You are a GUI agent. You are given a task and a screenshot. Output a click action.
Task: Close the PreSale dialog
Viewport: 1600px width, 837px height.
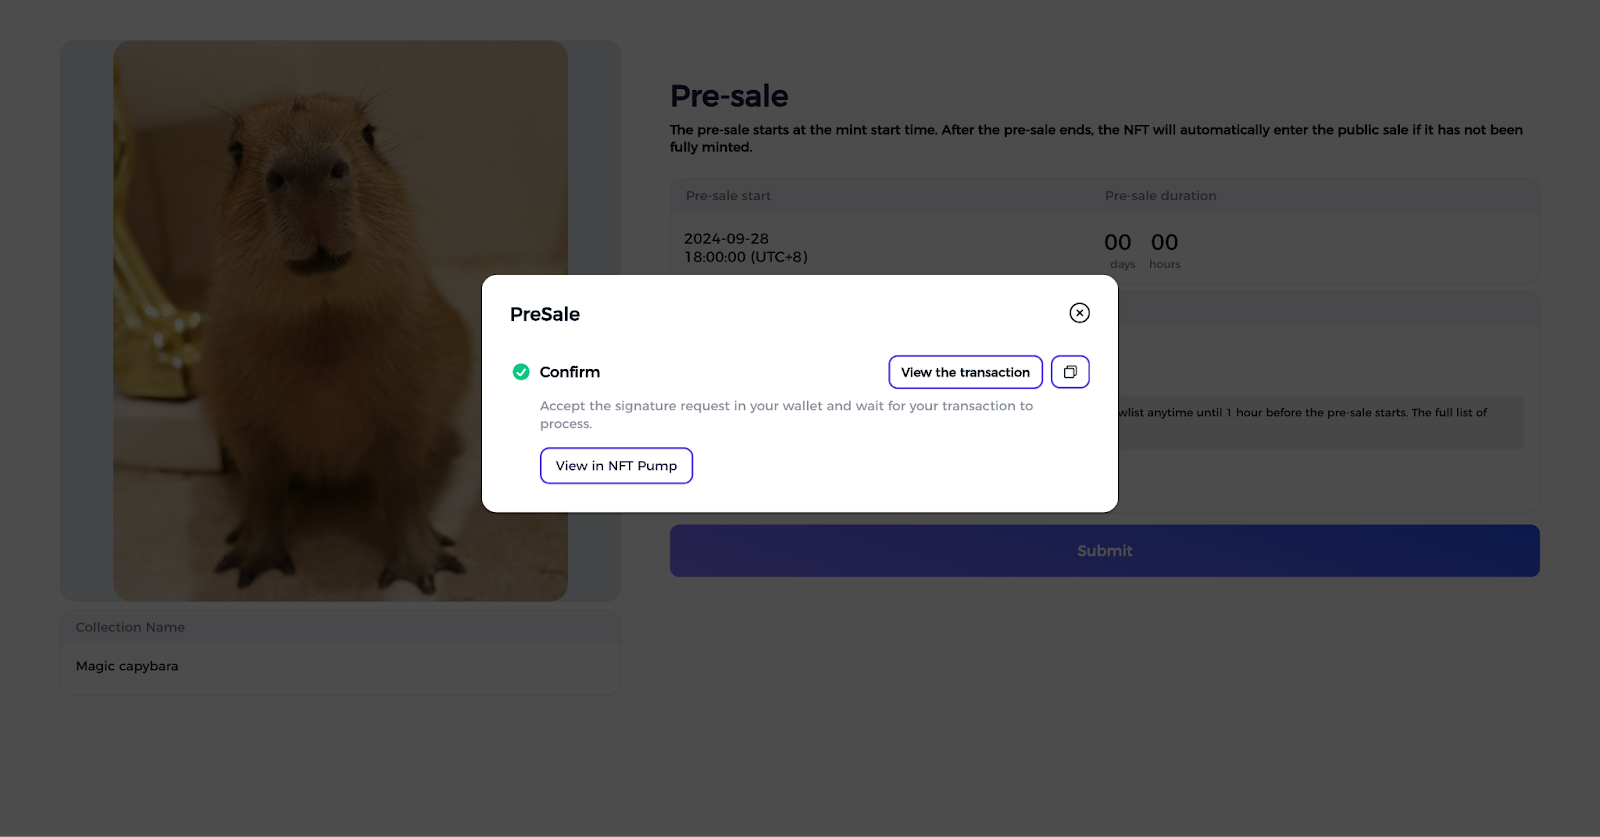click(1079, 313)
